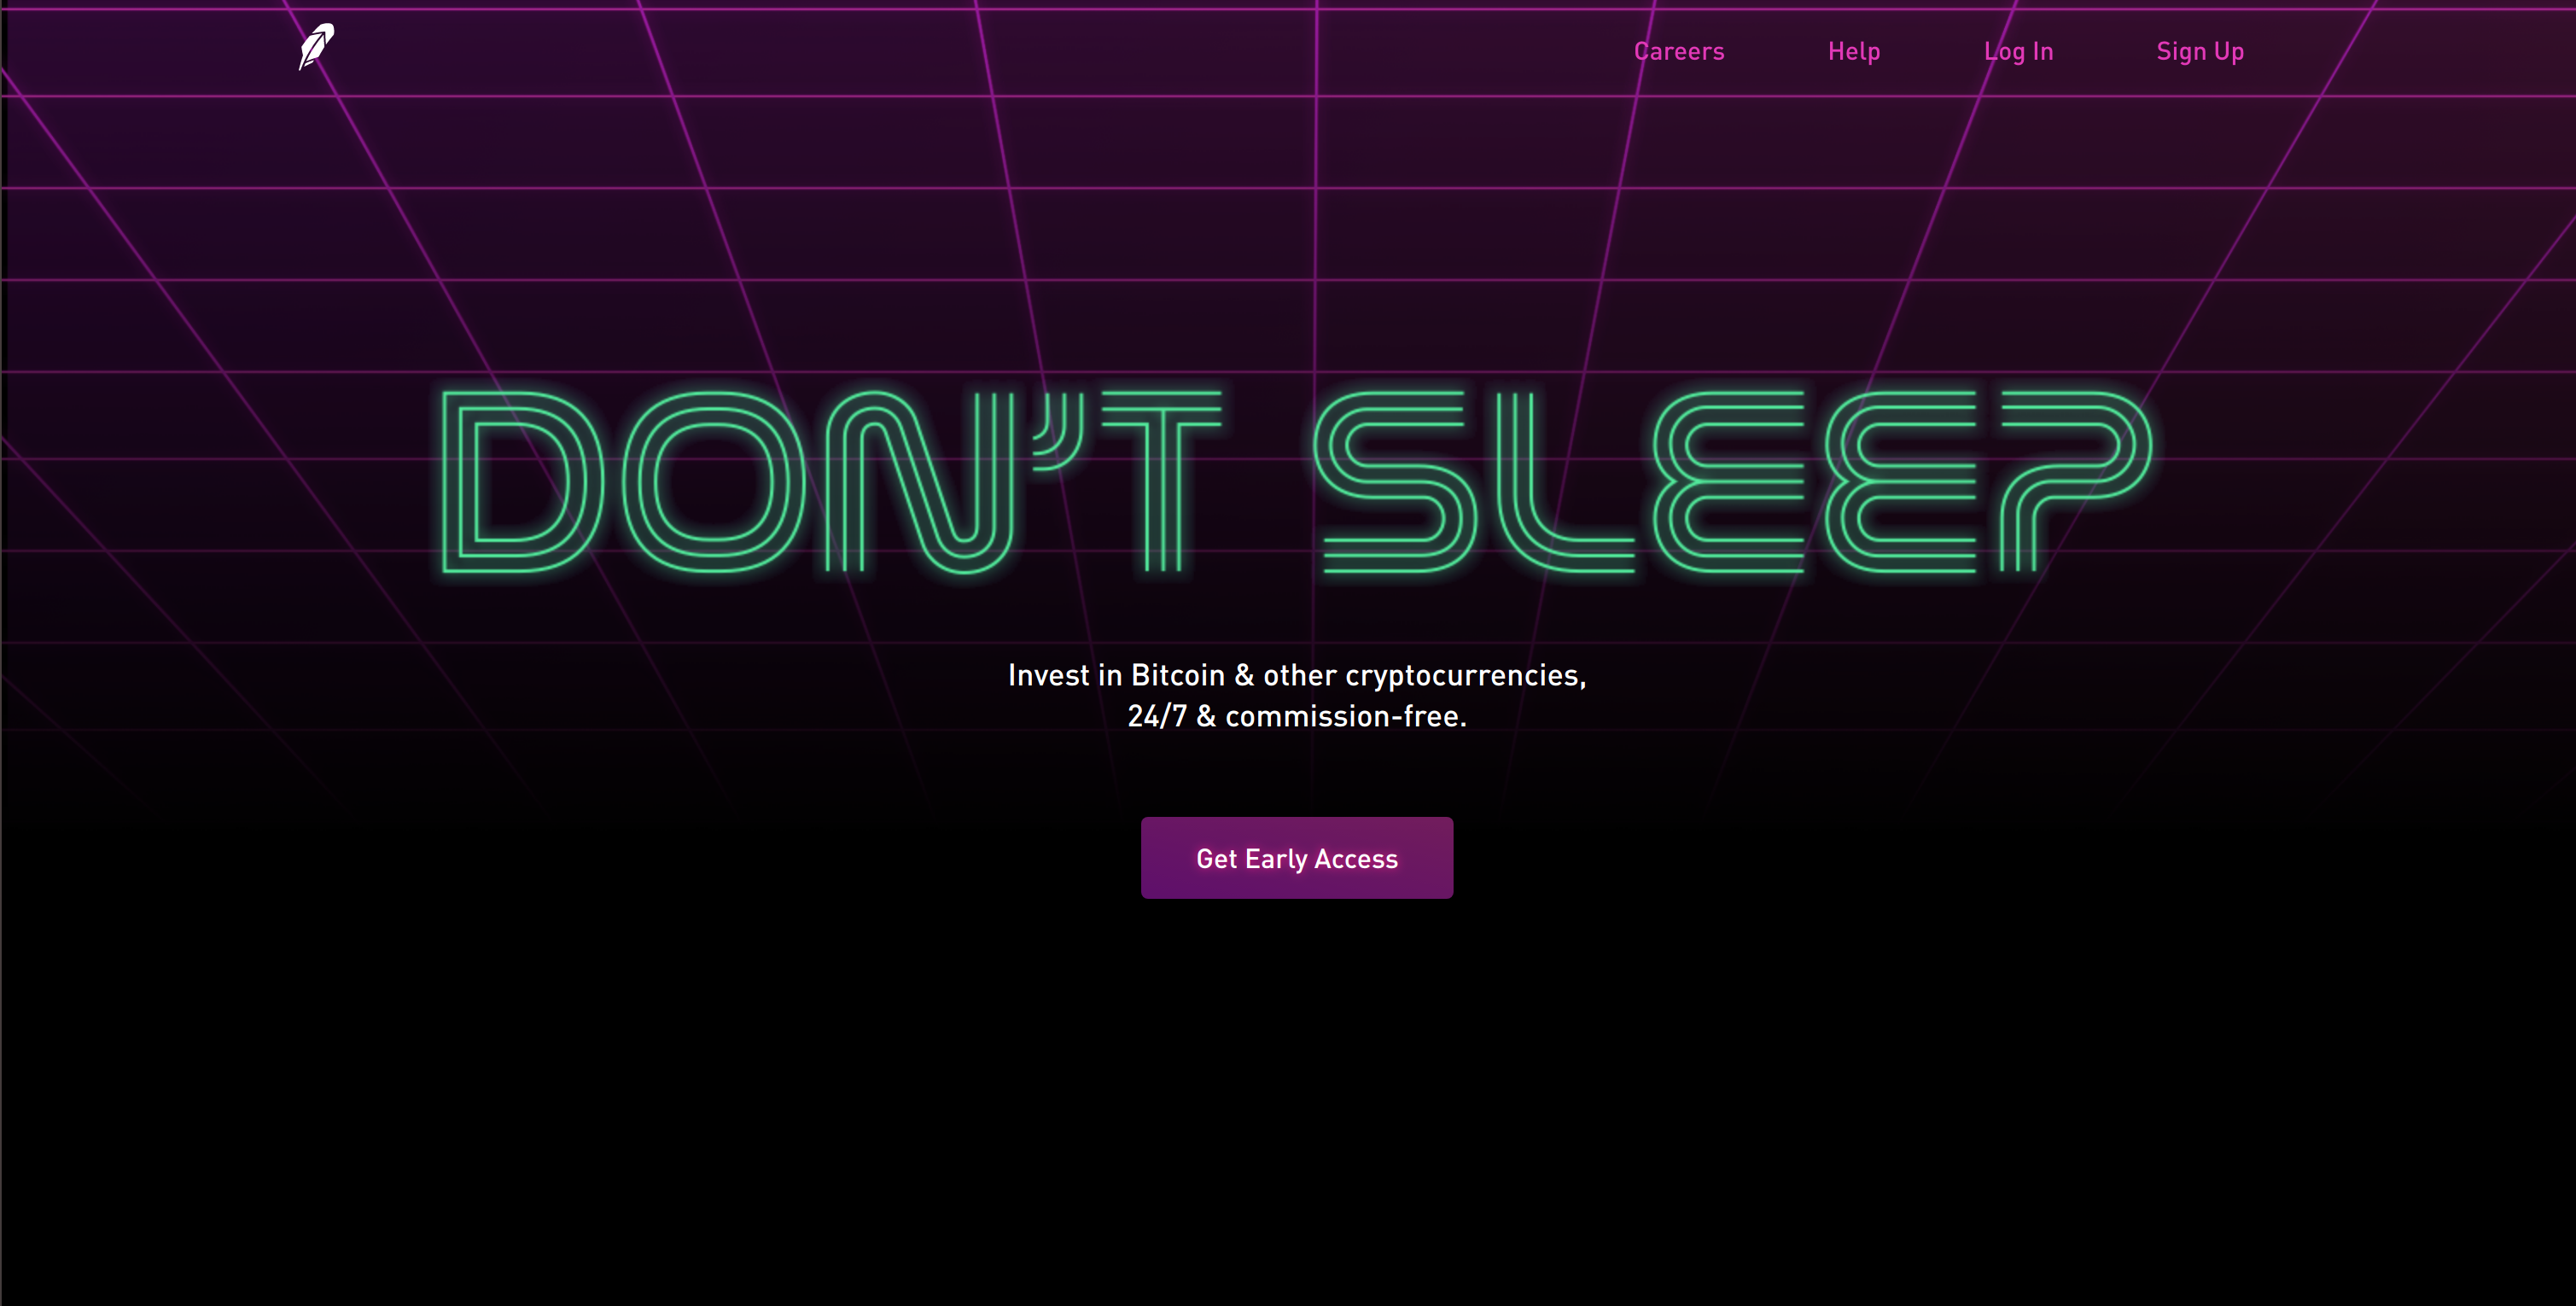Click the 24/7 commission-free subtitle line
The image size is (2576, 1306).
(x=1297, y=716)
